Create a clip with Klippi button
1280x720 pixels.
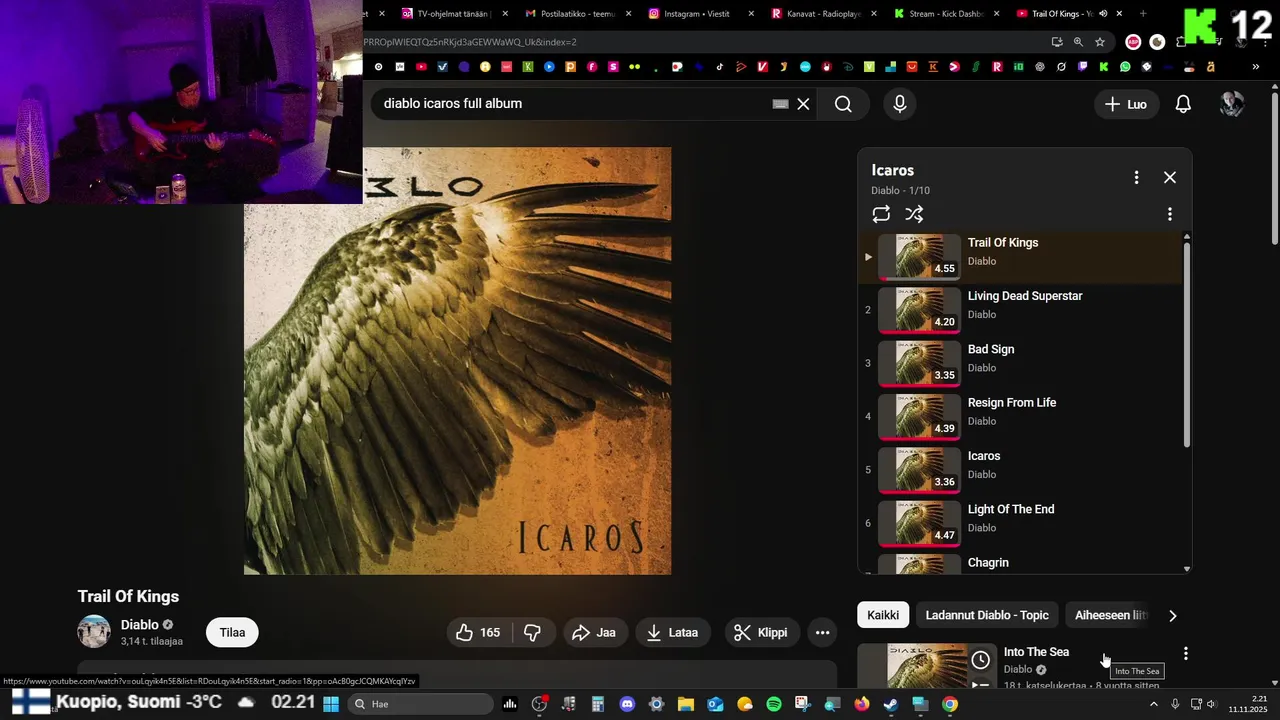pyautogui.click(x=761, y=632)
